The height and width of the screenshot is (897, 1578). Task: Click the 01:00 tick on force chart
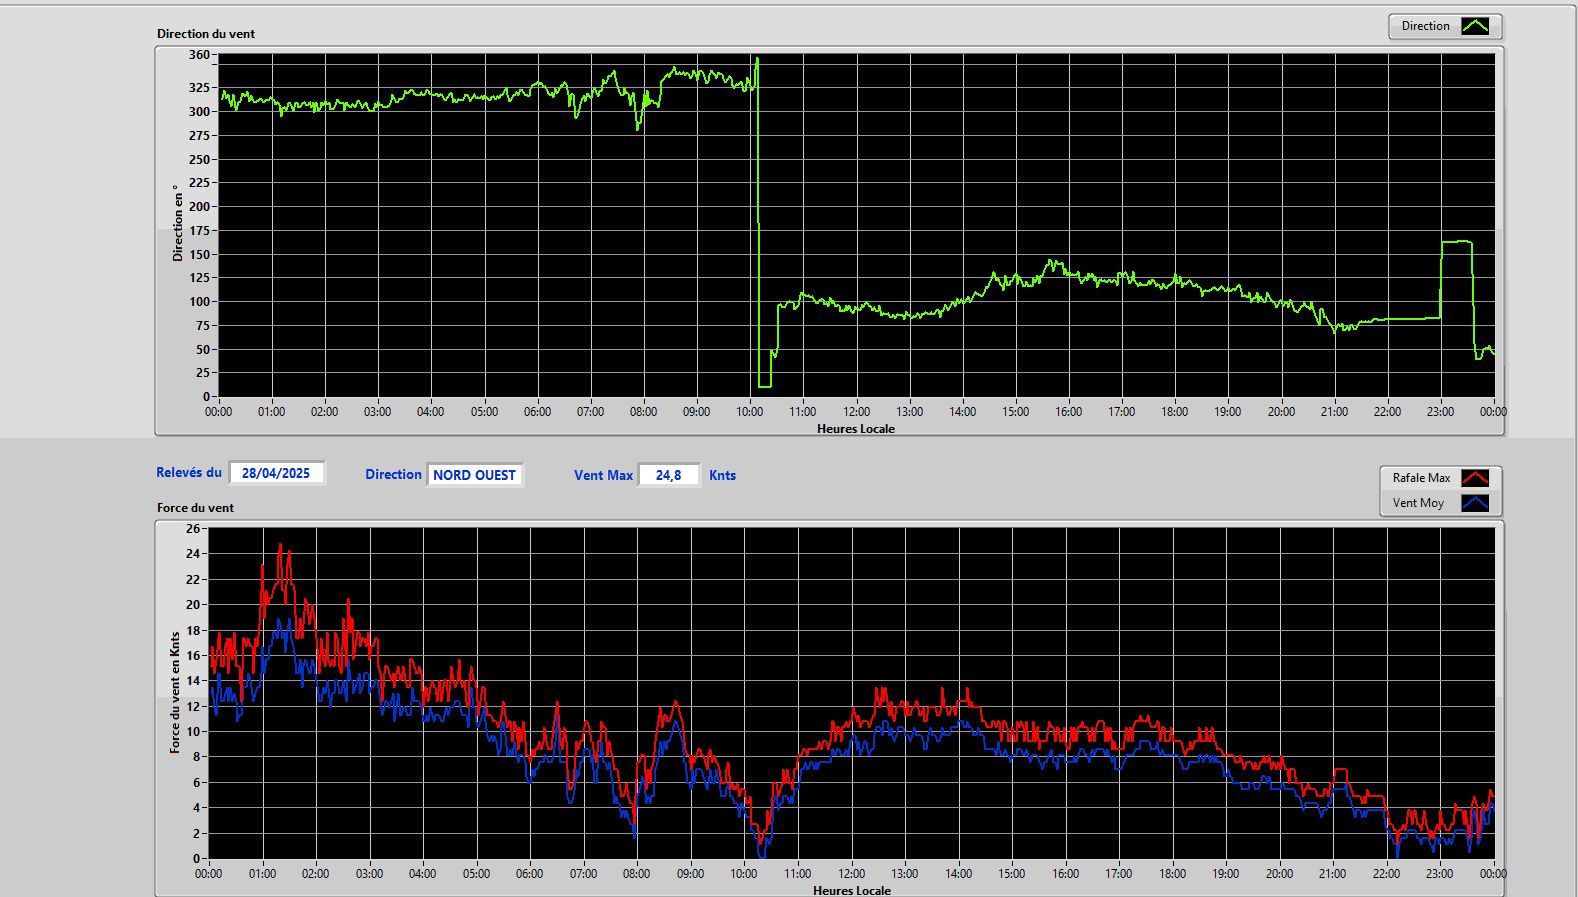[x=262, y=874]
